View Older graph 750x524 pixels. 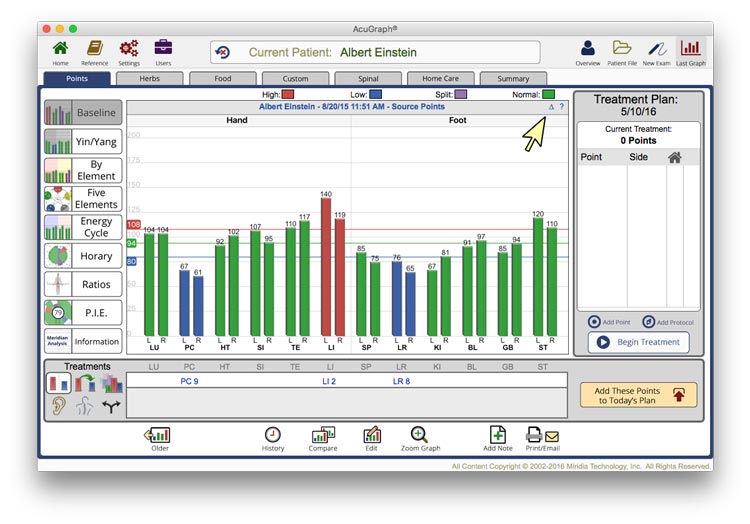[x=158, y=439]
